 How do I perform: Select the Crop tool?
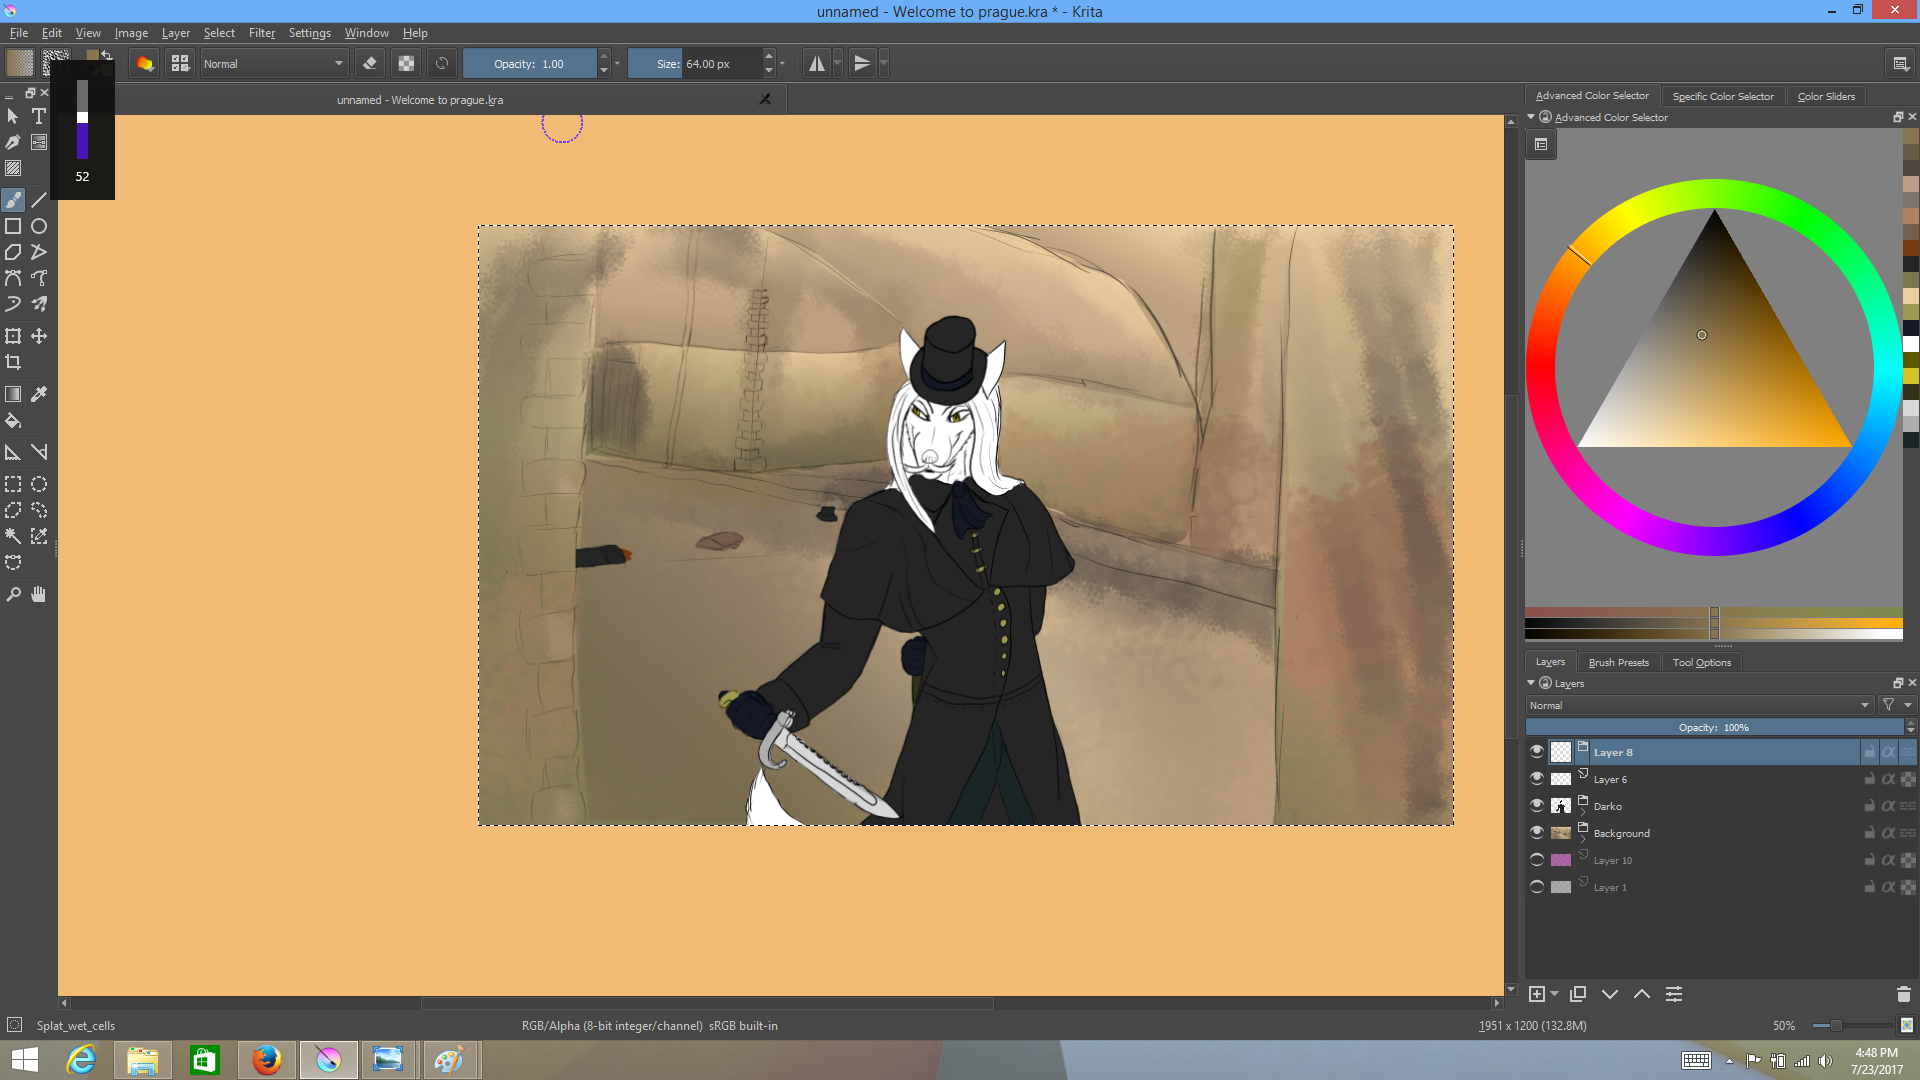point(13,362)
